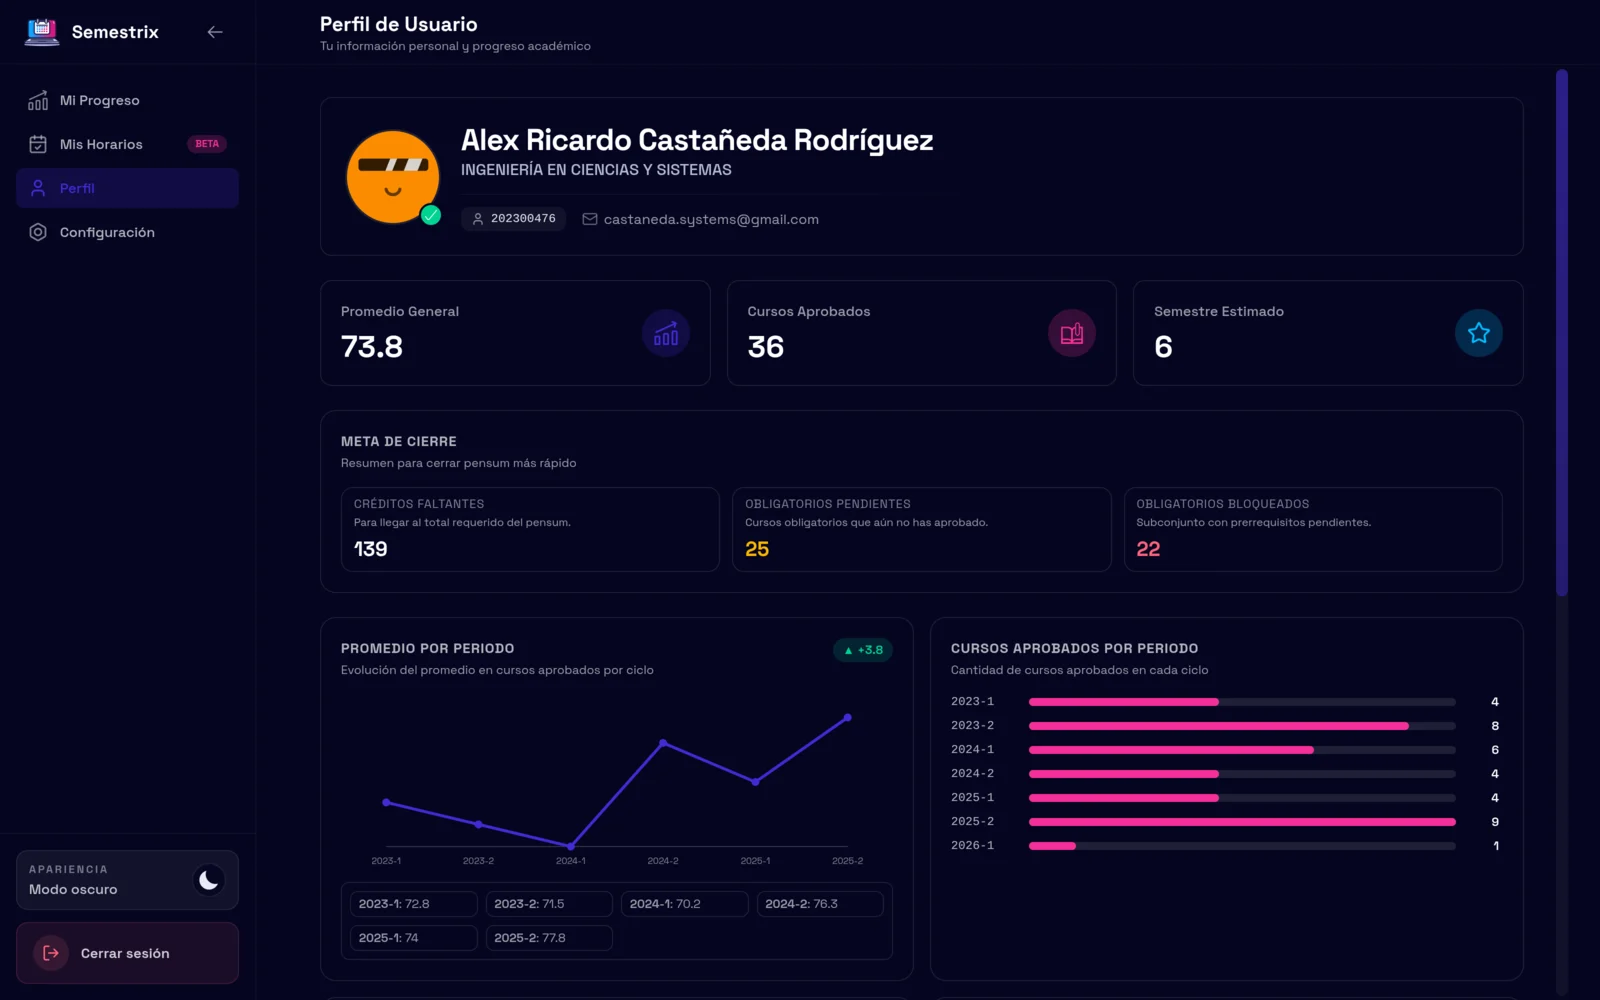This screenshot has height=1000, width=1600.
Task: Collapse sidebar with the back arrow
Action: [x=215, y=32]
